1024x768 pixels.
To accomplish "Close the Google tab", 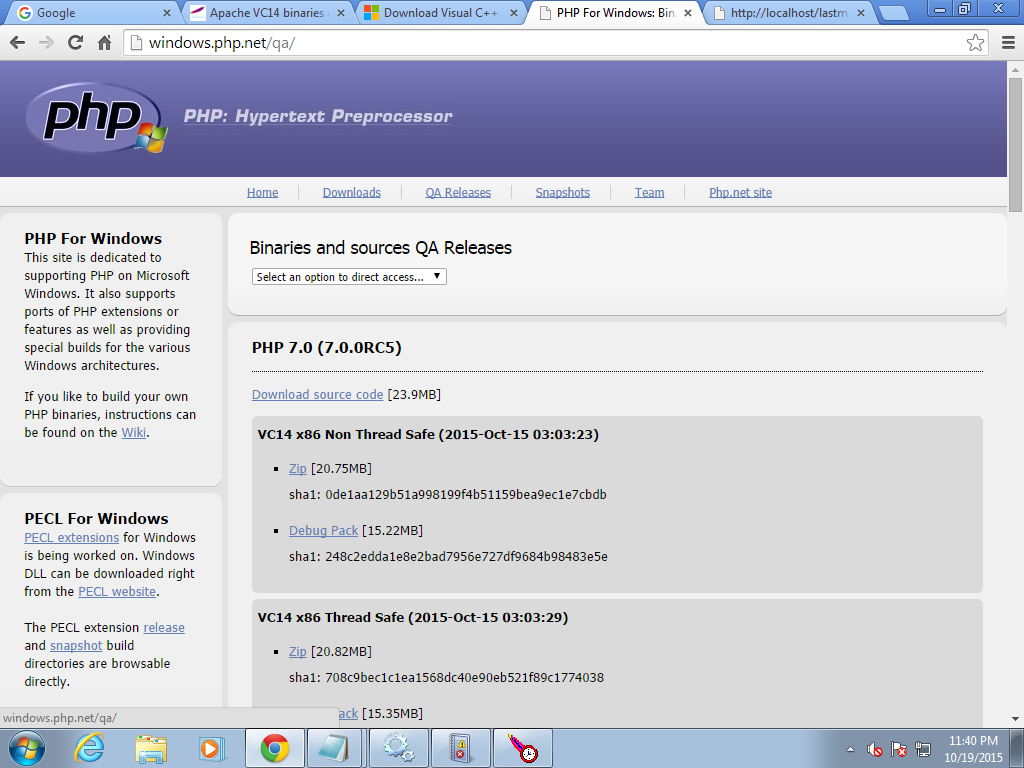I will [x=167, y=13].
